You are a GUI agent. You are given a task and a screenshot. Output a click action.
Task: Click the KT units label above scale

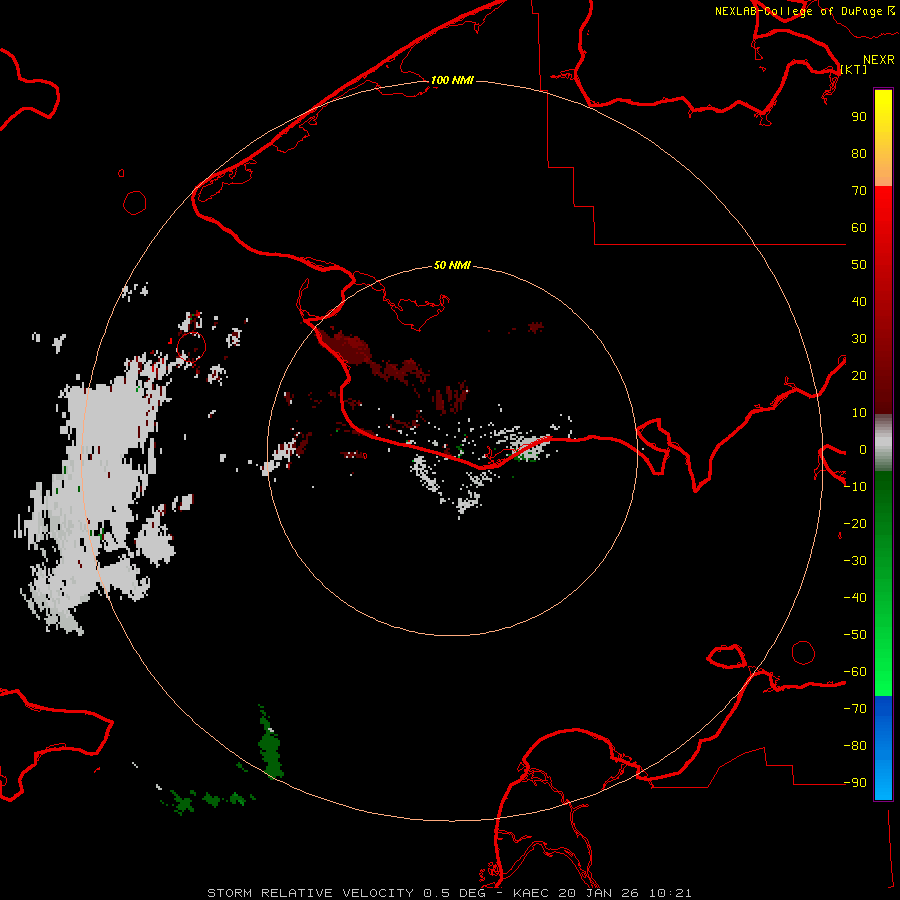point(854,69)
